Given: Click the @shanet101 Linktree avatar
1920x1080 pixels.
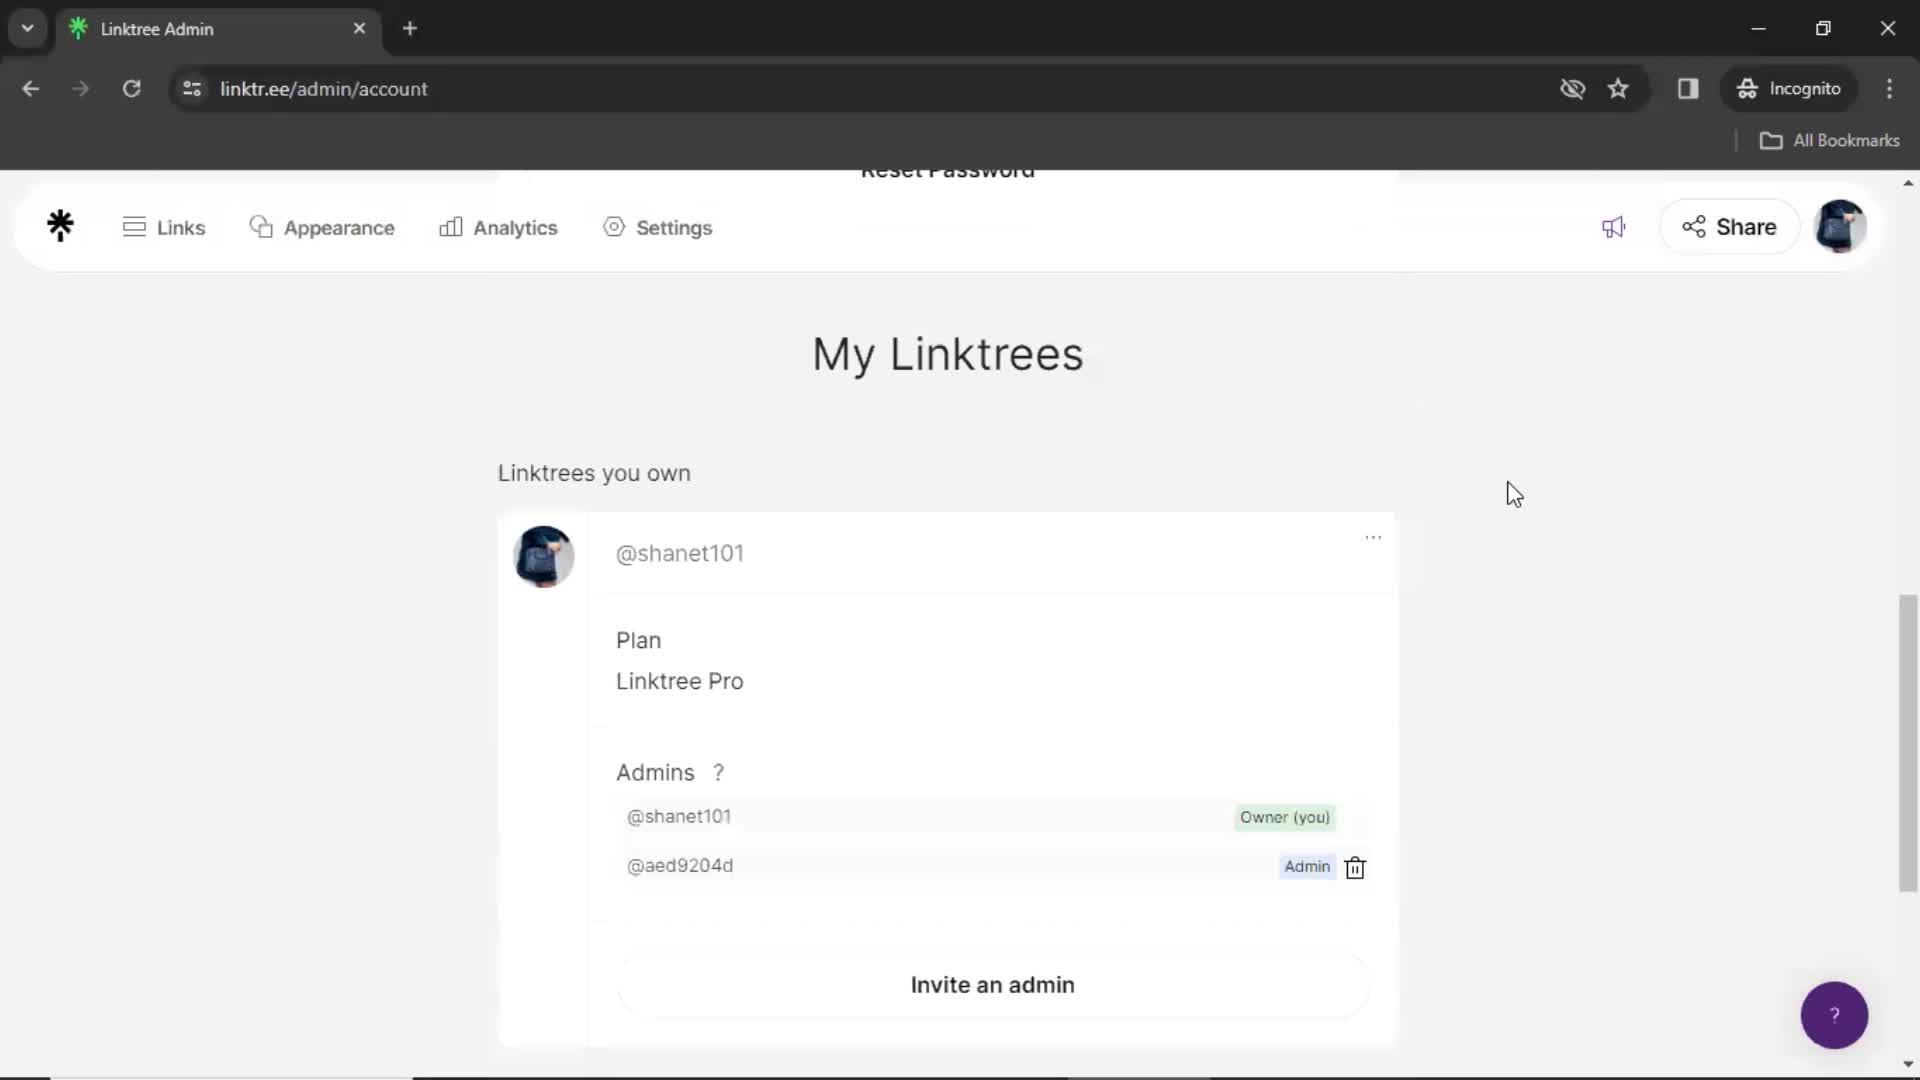Looking at the screenshot, I should [543, 556].
